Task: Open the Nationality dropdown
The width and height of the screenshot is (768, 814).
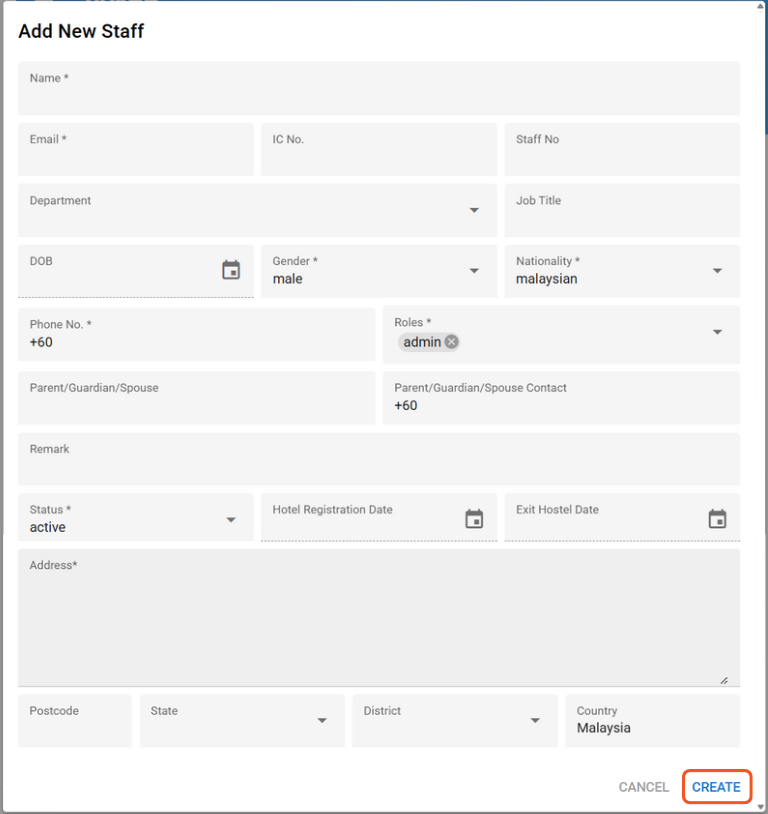Action: point(717,271)
